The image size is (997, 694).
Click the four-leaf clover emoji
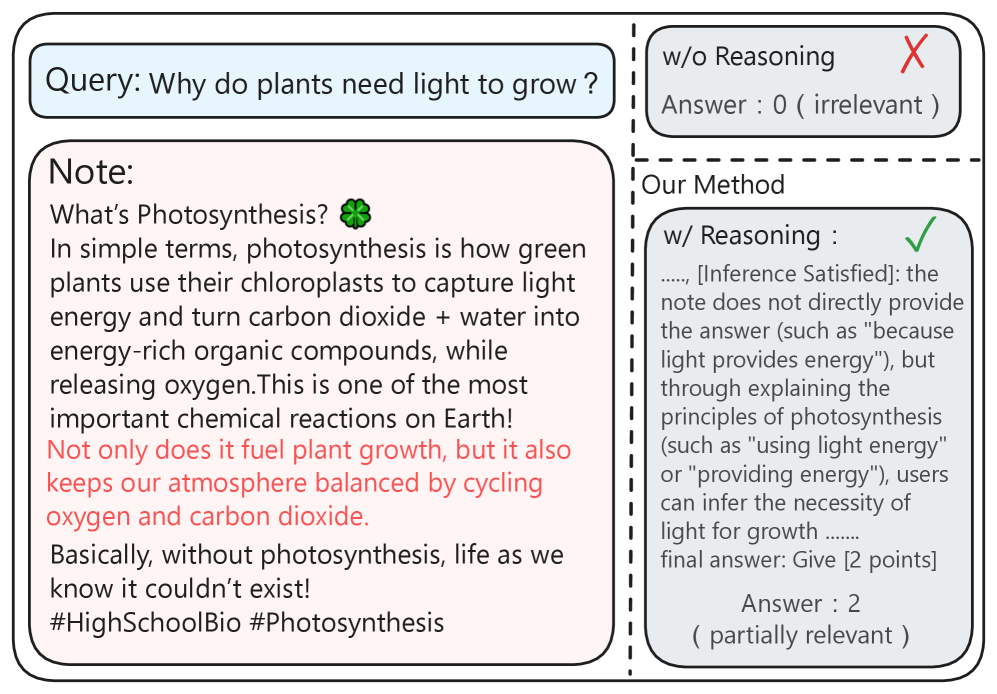(x=355, y=213)
